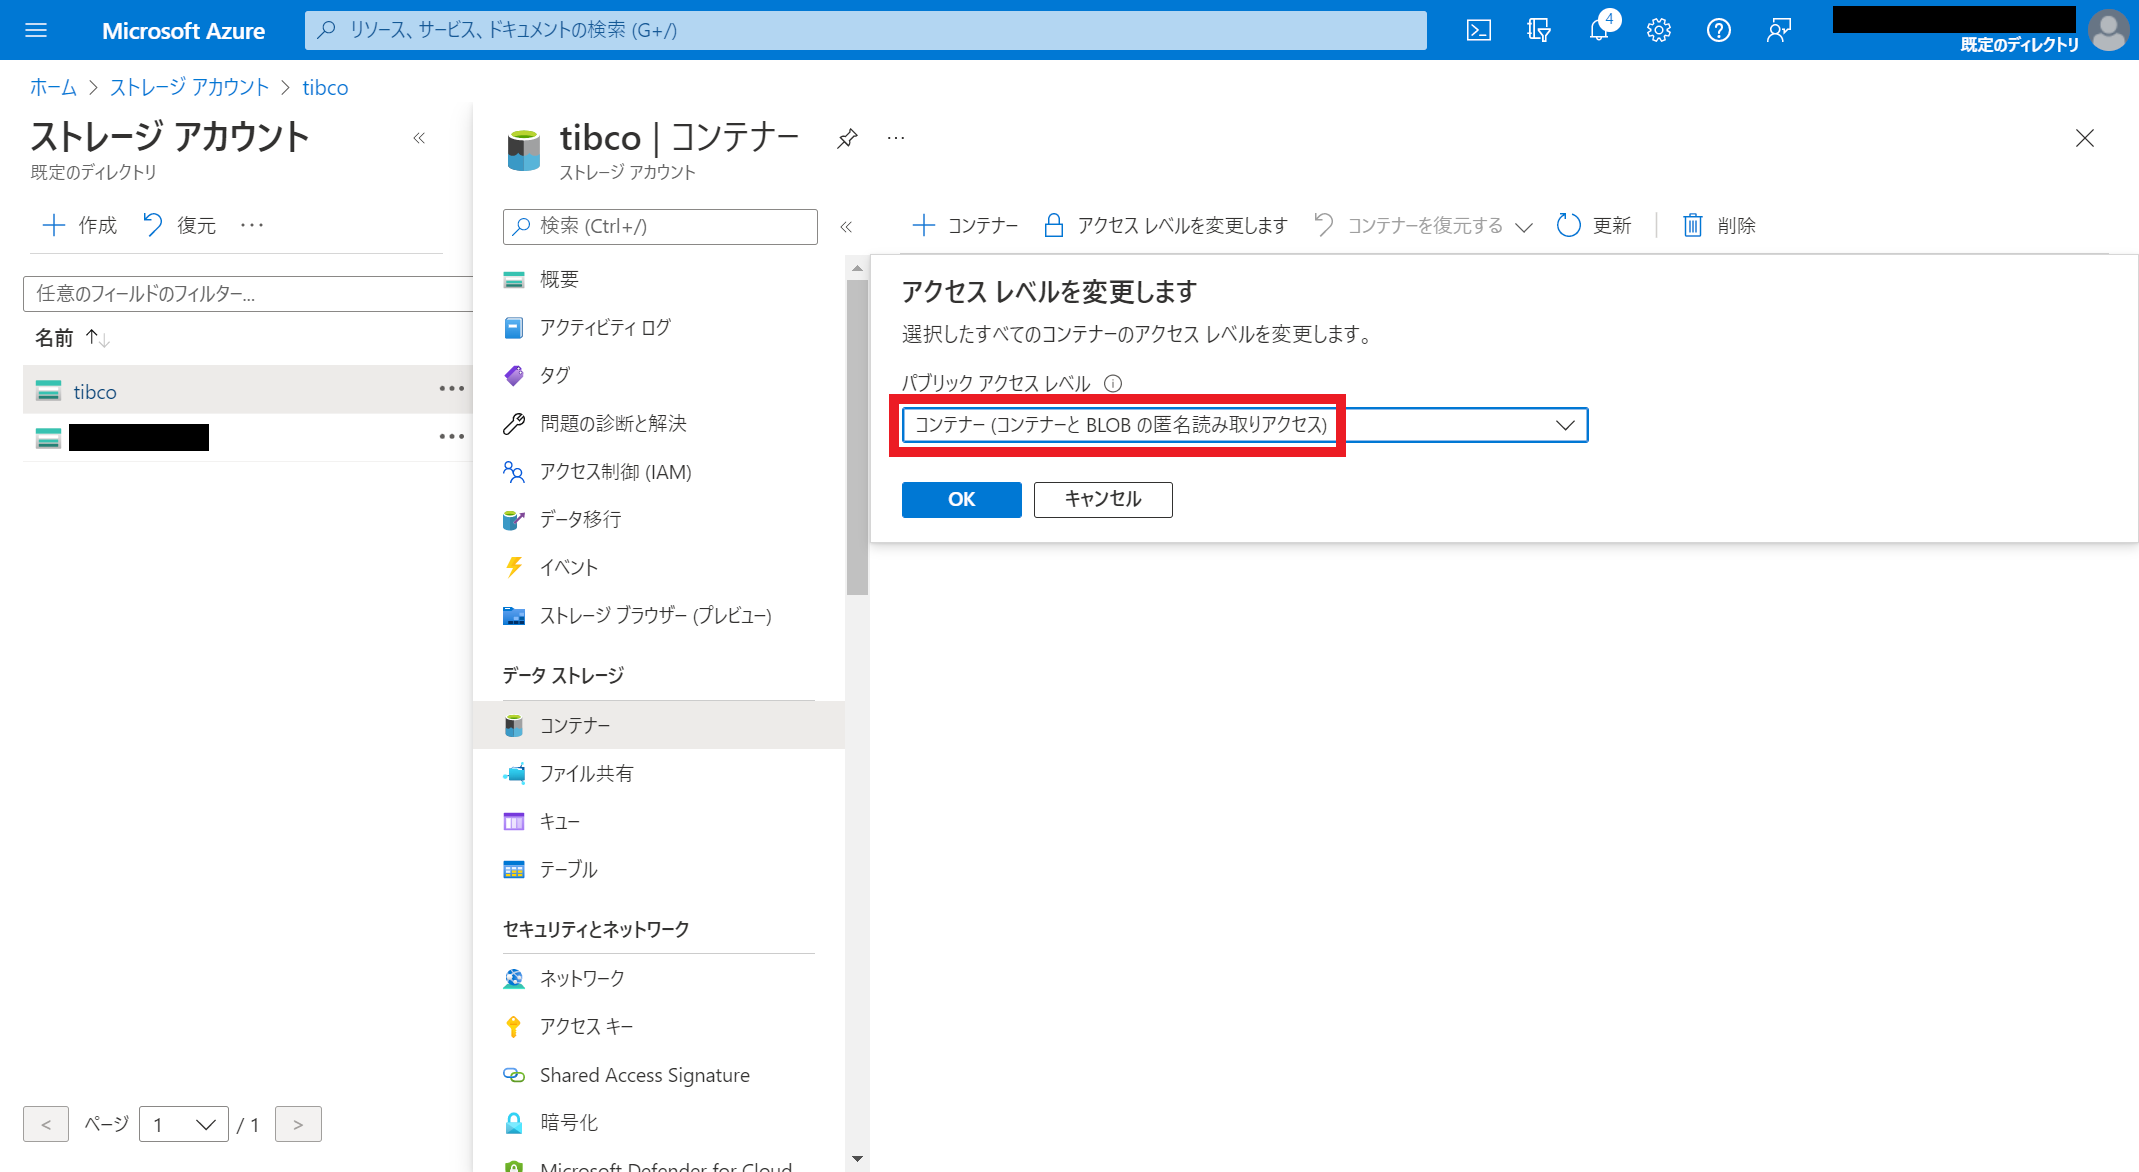This screenshot has width=2139, height=1172.
Task: Click キャンセル button
Action: (x=1102, y=499)
